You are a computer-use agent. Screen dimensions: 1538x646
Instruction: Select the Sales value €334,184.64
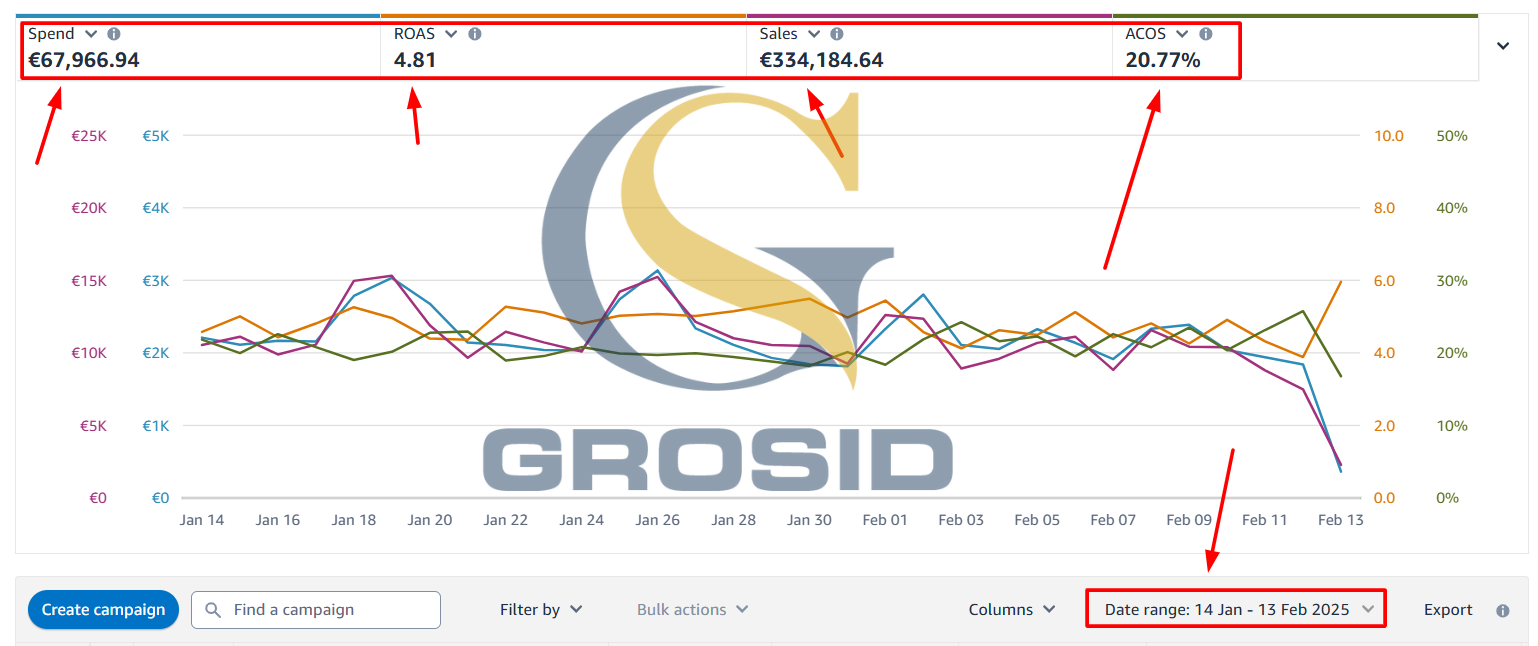tap(822, 60)
